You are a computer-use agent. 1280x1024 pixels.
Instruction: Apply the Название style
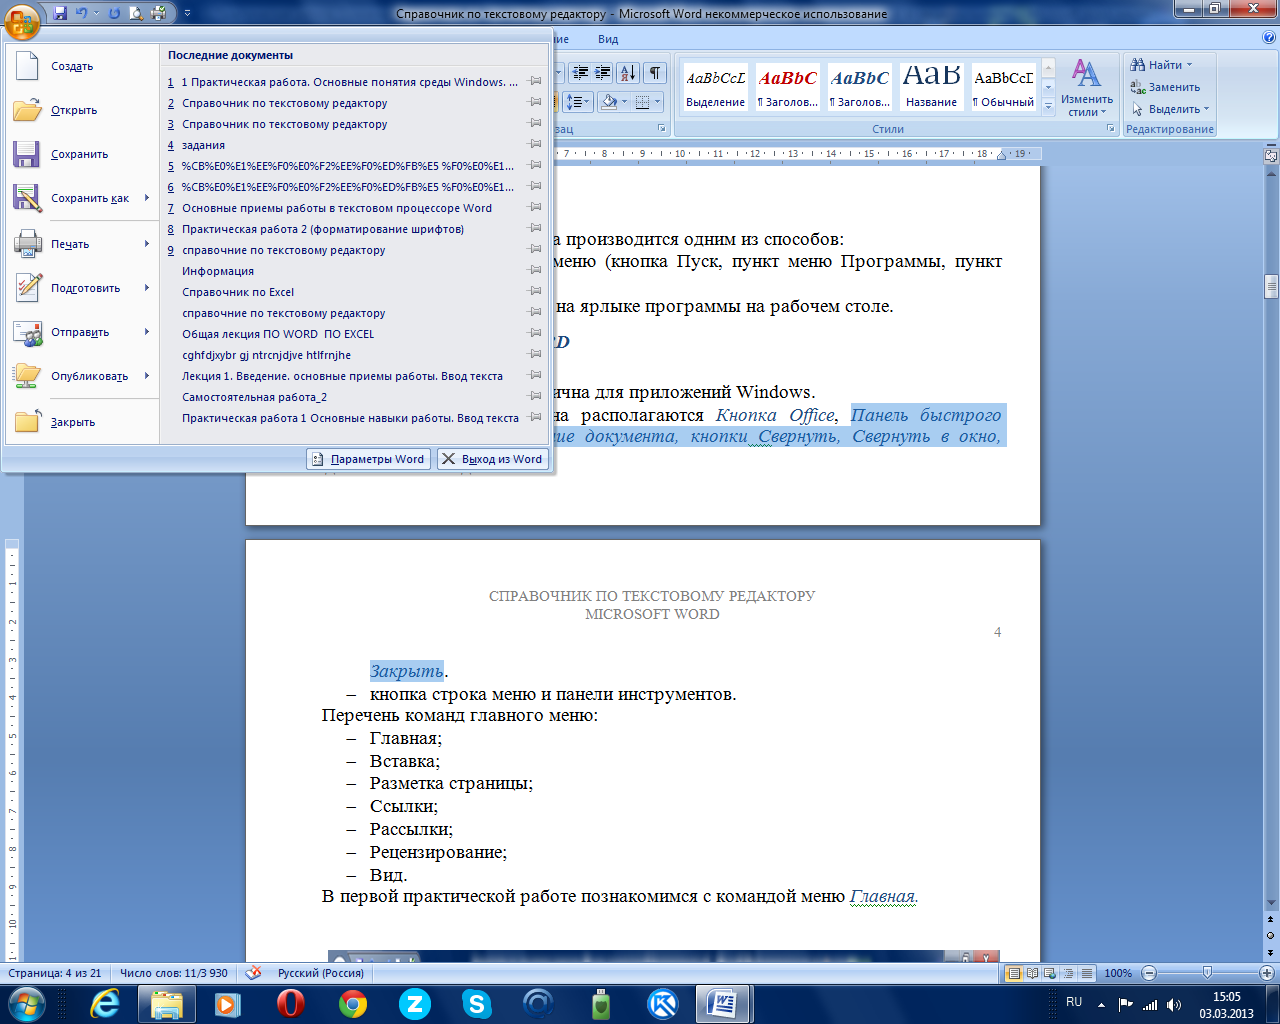pos(931,86)
